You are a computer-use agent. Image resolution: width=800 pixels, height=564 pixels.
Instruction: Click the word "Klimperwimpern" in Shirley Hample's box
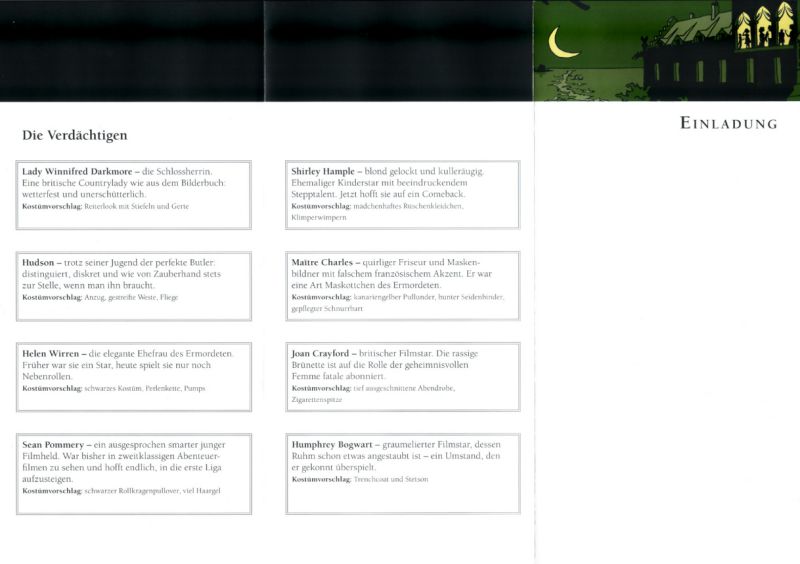tap(319, 217)
